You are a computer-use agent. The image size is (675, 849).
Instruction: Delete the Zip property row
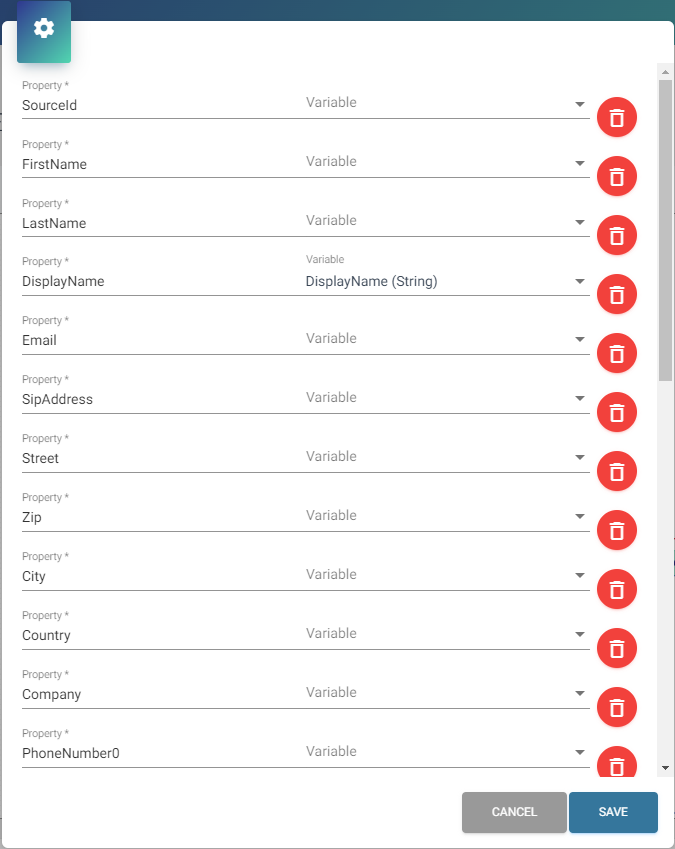pyautogui.click(x=617, y=530)
